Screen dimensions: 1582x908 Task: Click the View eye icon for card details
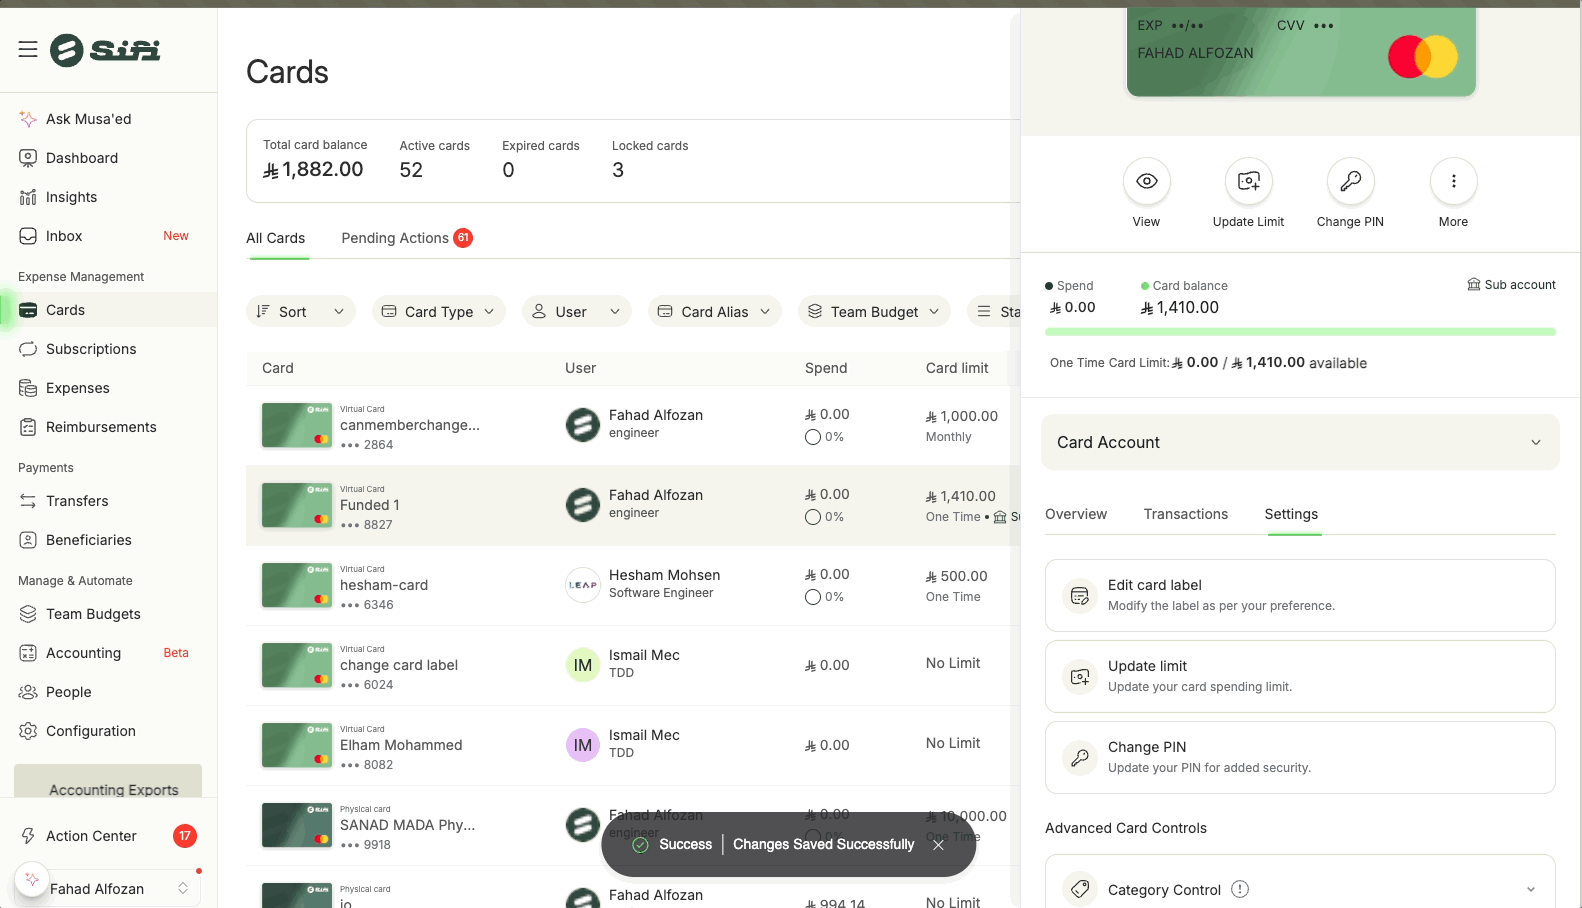(x=1146, y=181)
